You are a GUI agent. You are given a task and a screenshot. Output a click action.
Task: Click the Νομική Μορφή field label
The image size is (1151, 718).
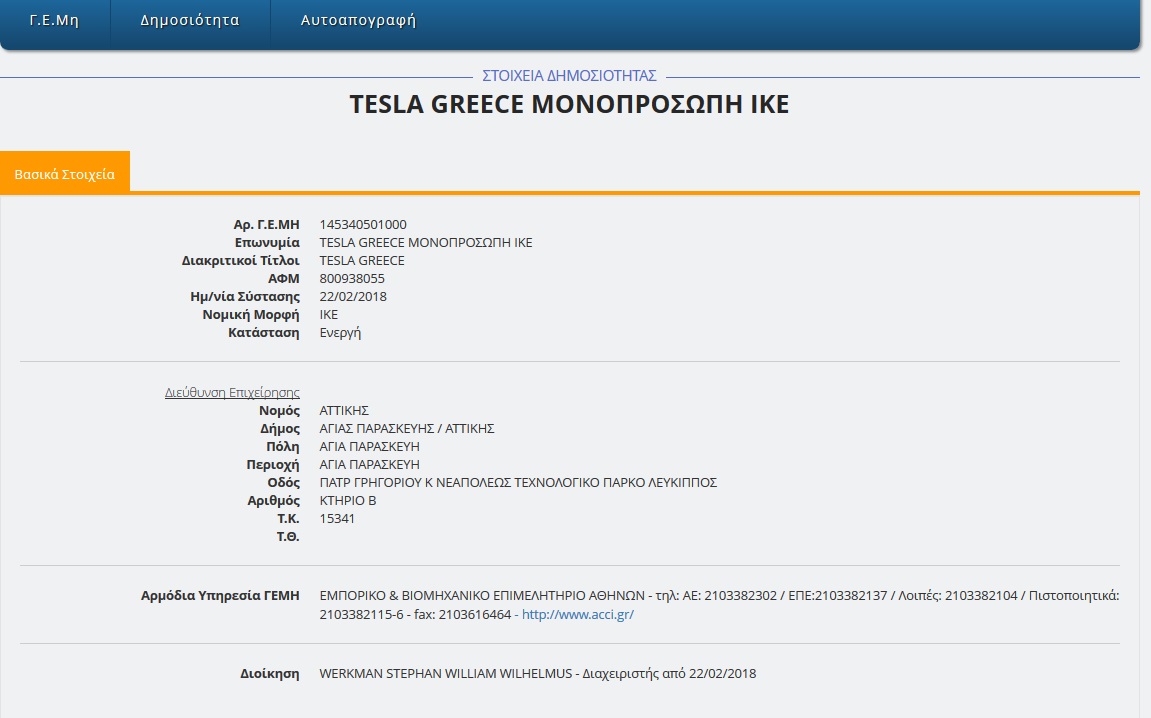(251, 314)
